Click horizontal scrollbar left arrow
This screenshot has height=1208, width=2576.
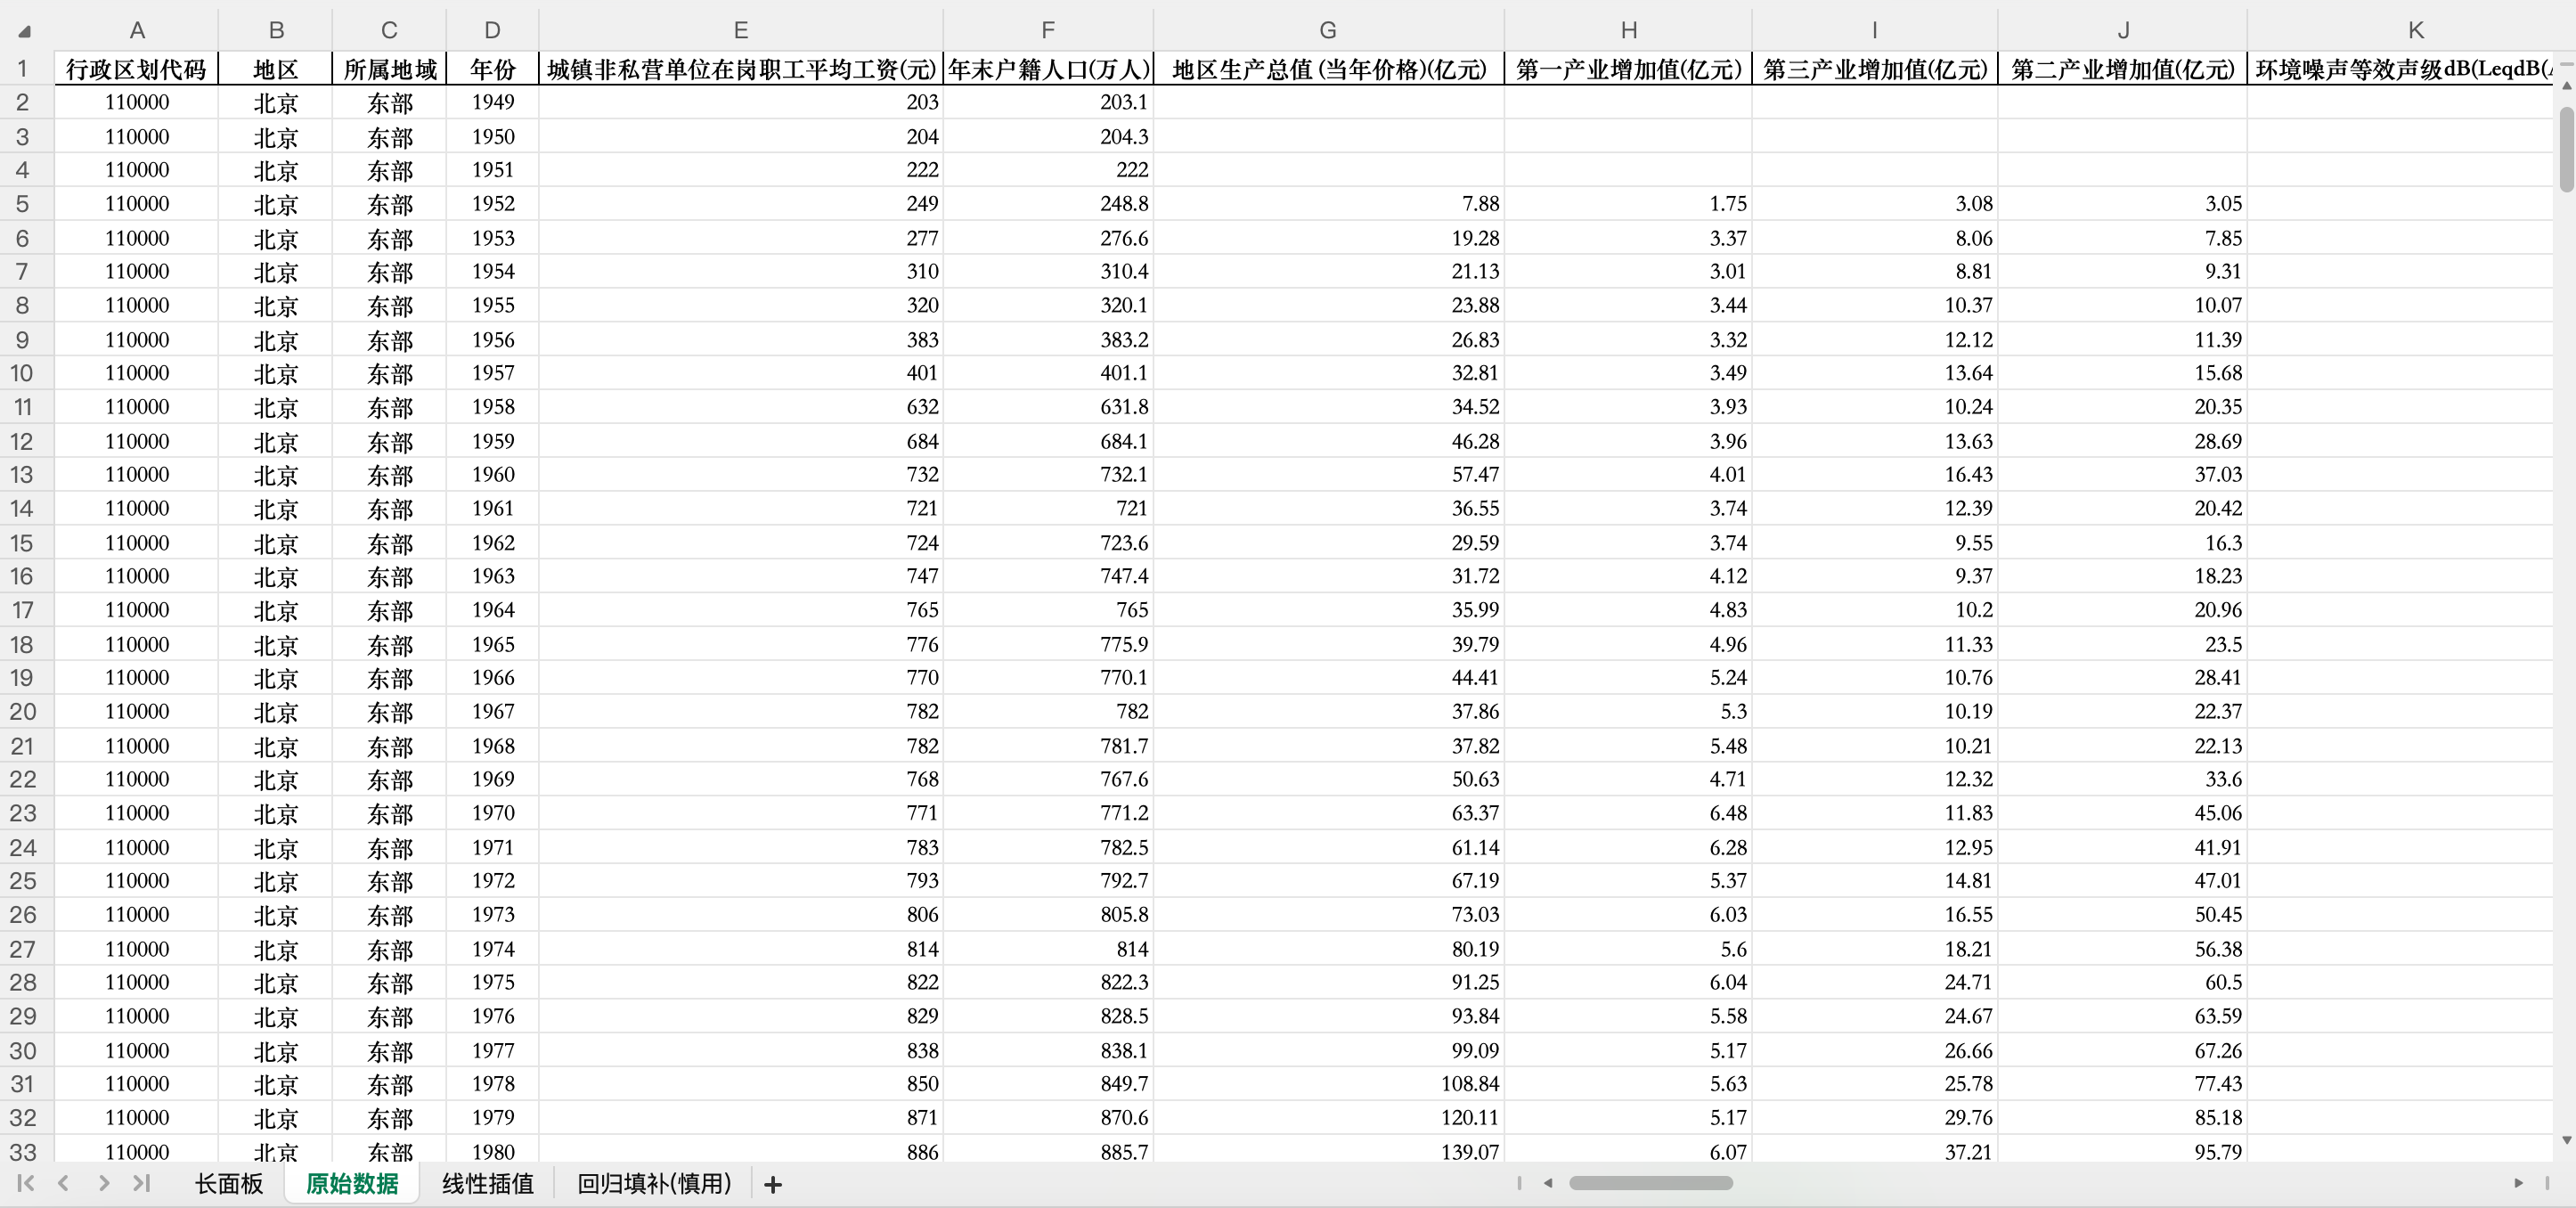tap(1547, 1183)
